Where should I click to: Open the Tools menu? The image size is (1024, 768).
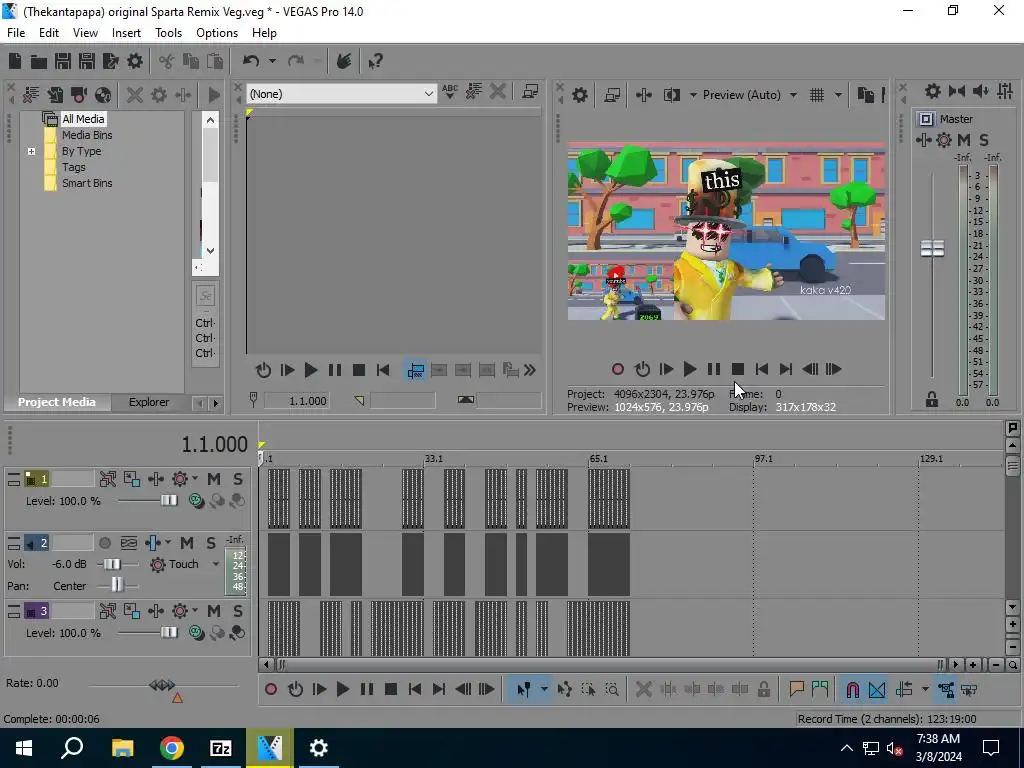click(x=168, y=33)
